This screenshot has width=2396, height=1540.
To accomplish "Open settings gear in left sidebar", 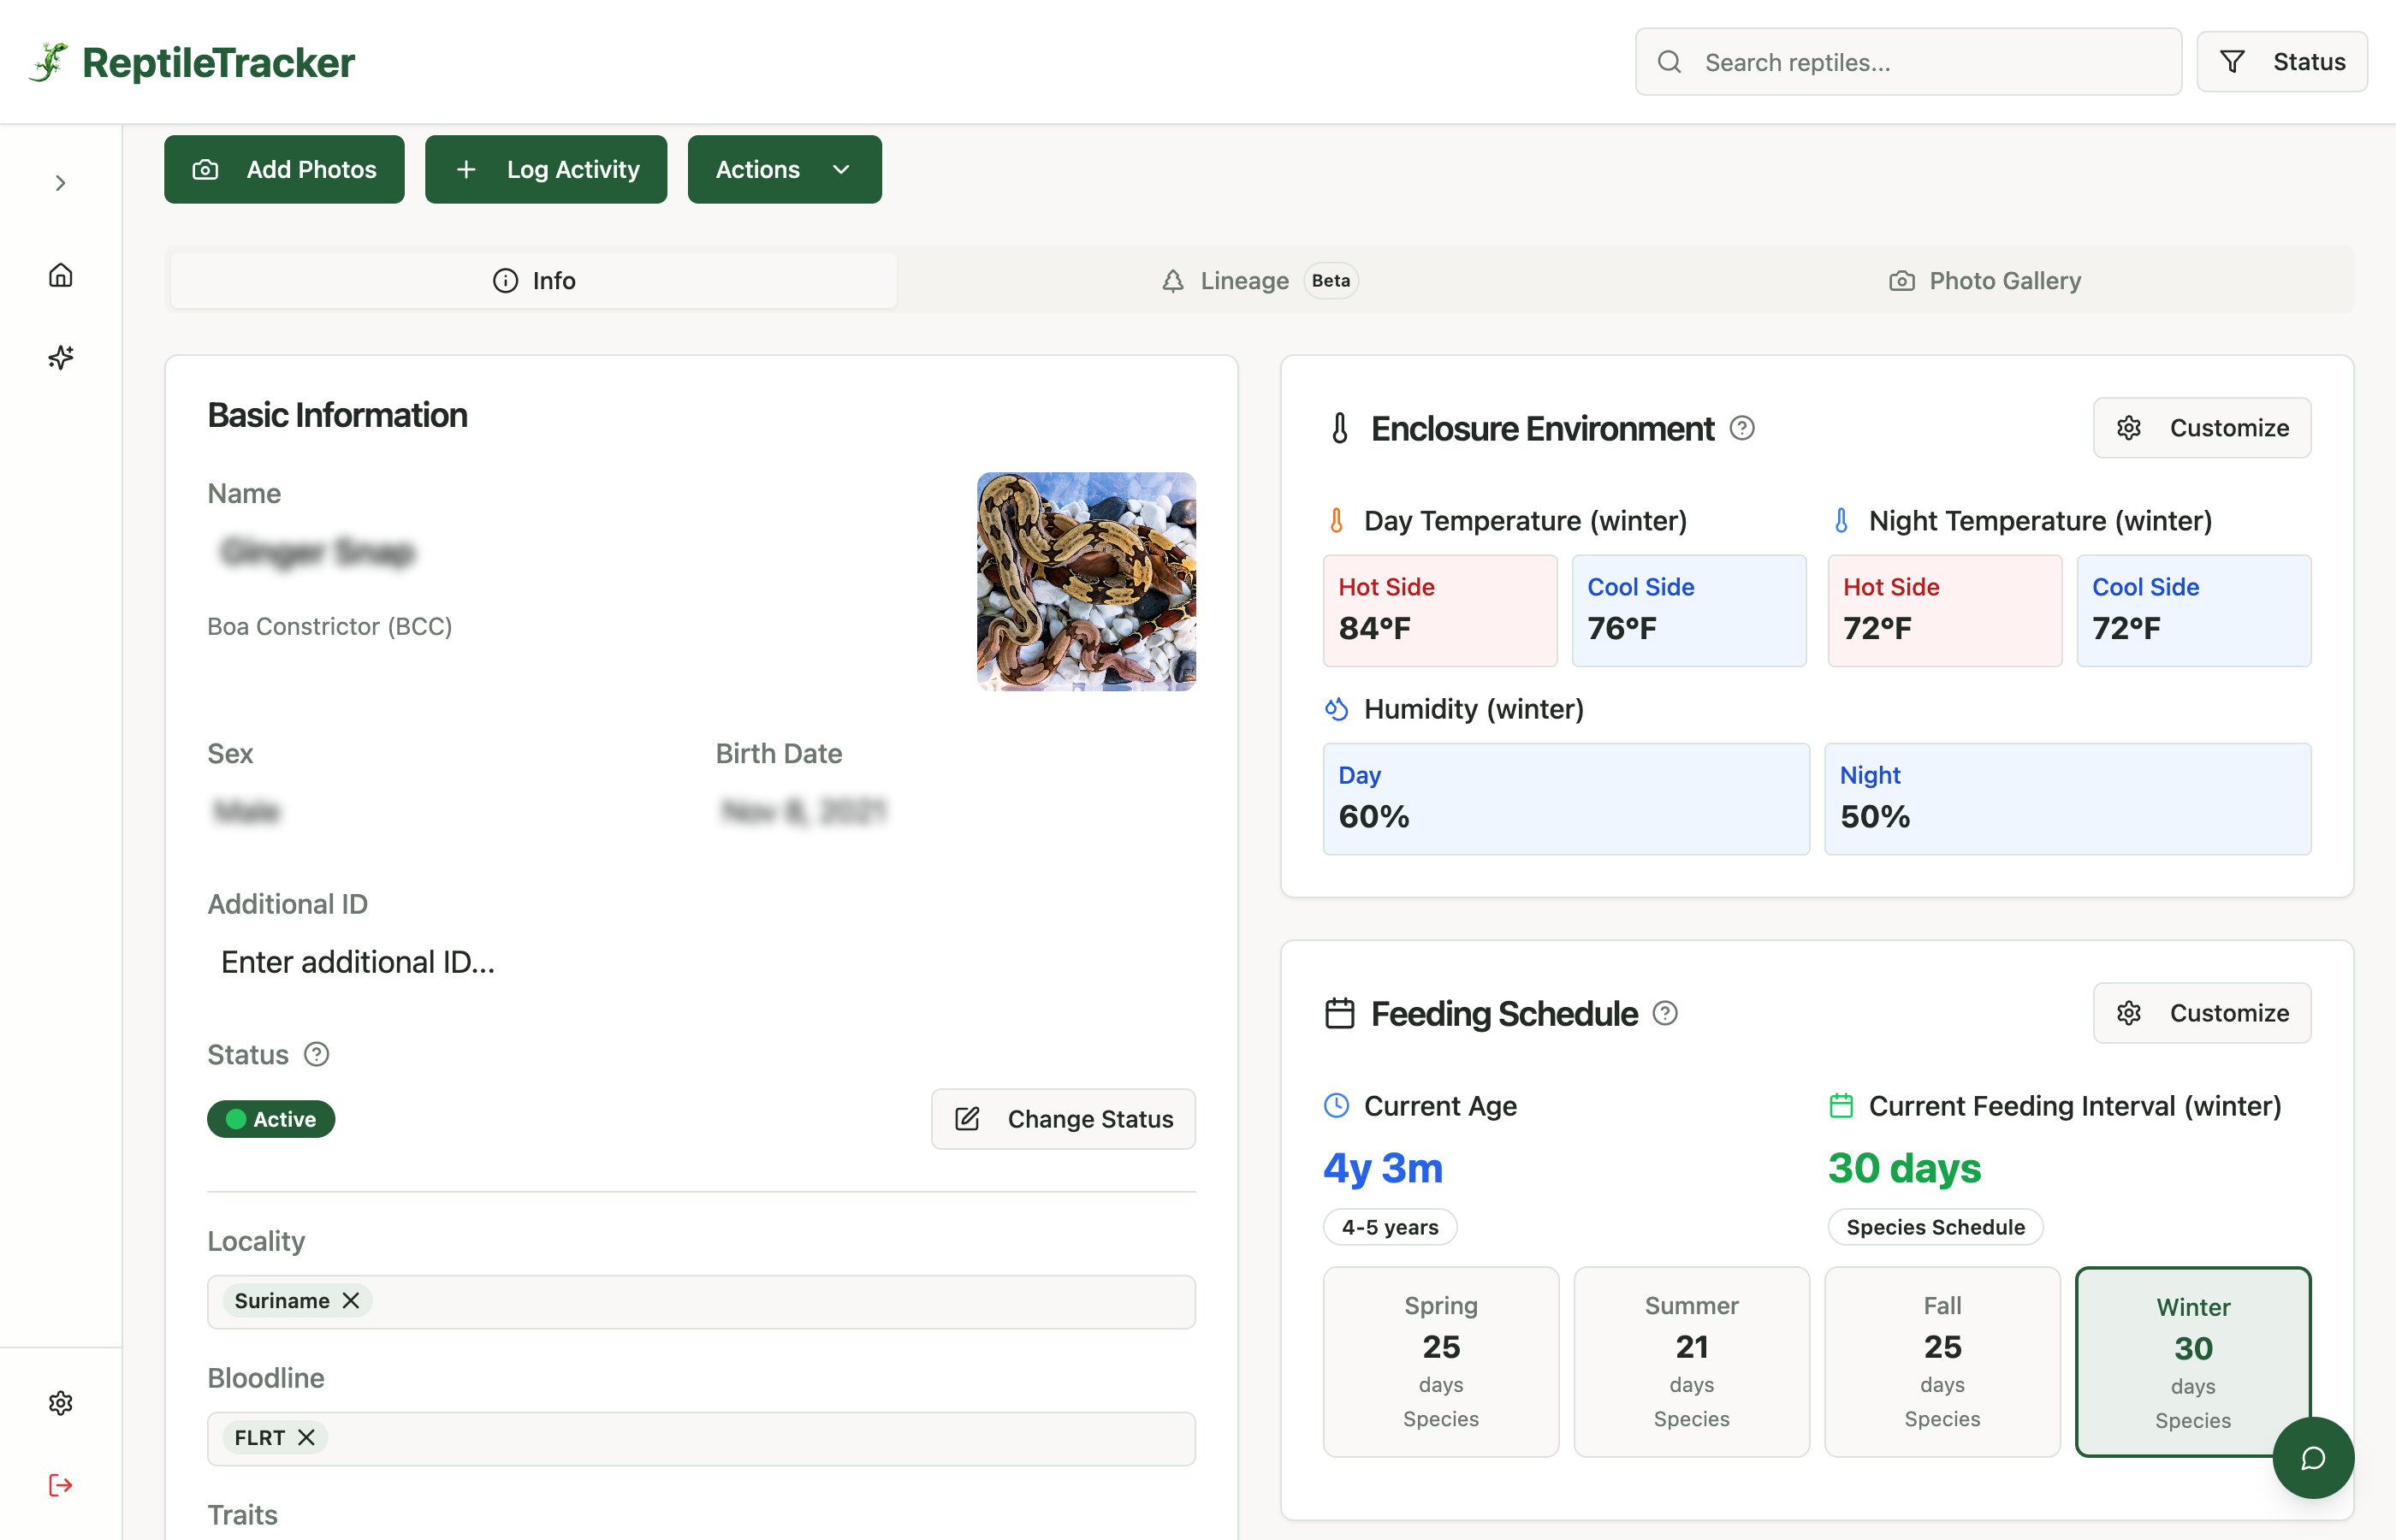I will 61,1403.
